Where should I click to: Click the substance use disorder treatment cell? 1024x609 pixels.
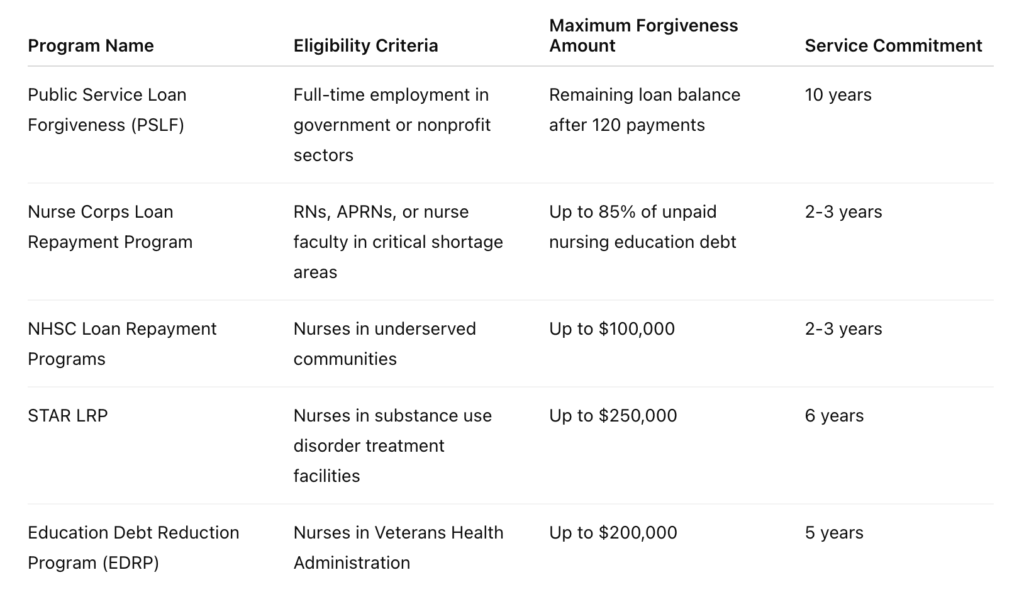tap(392, 445)
